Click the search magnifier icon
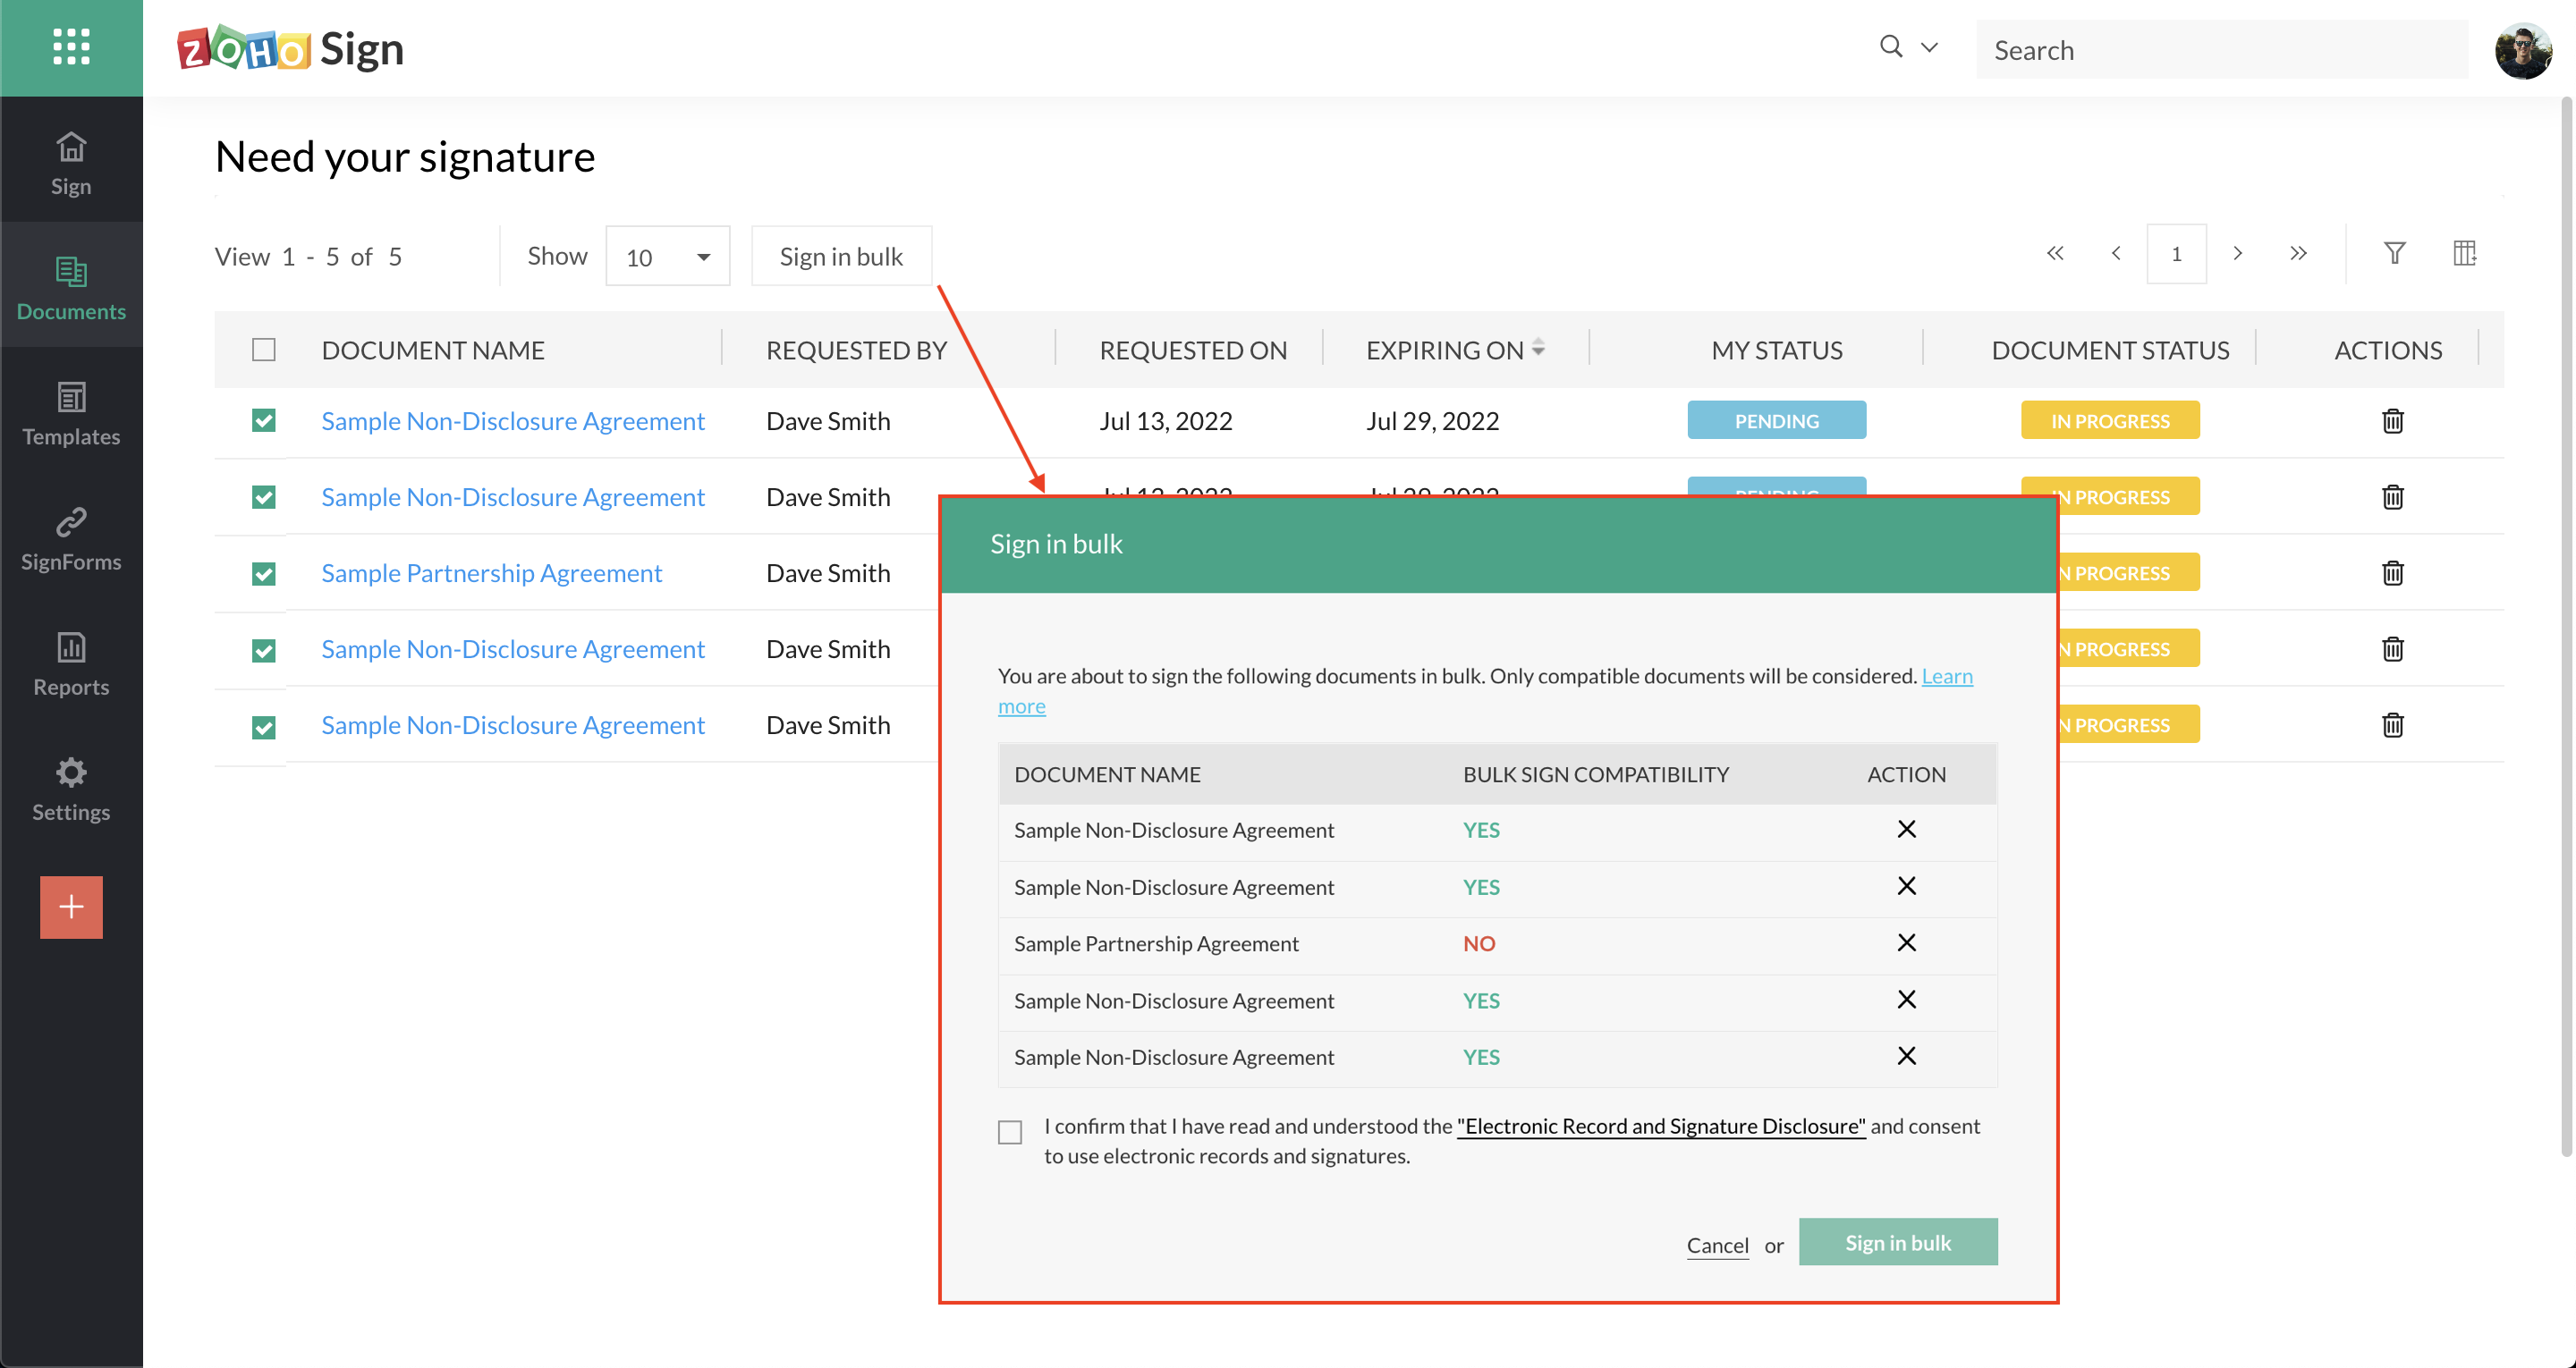This screenshot has width=2576, height=1368. pos(1890,46)
